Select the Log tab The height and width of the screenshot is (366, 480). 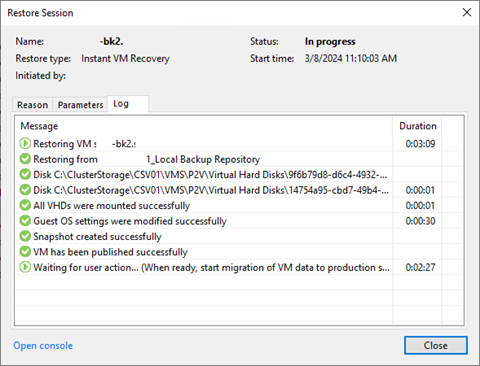(x=128, y=104)
